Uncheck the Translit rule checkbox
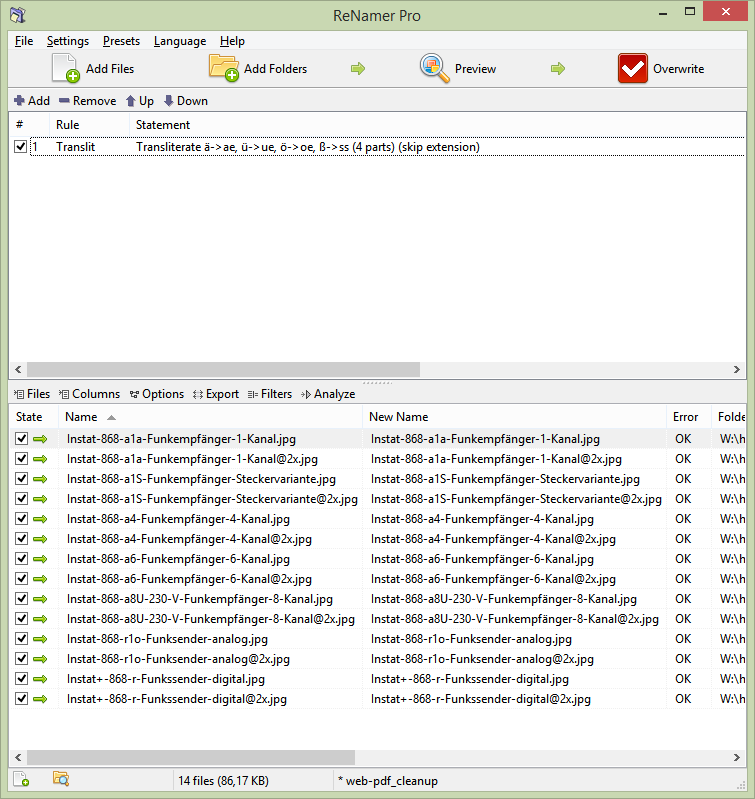 tap(20, 147)
